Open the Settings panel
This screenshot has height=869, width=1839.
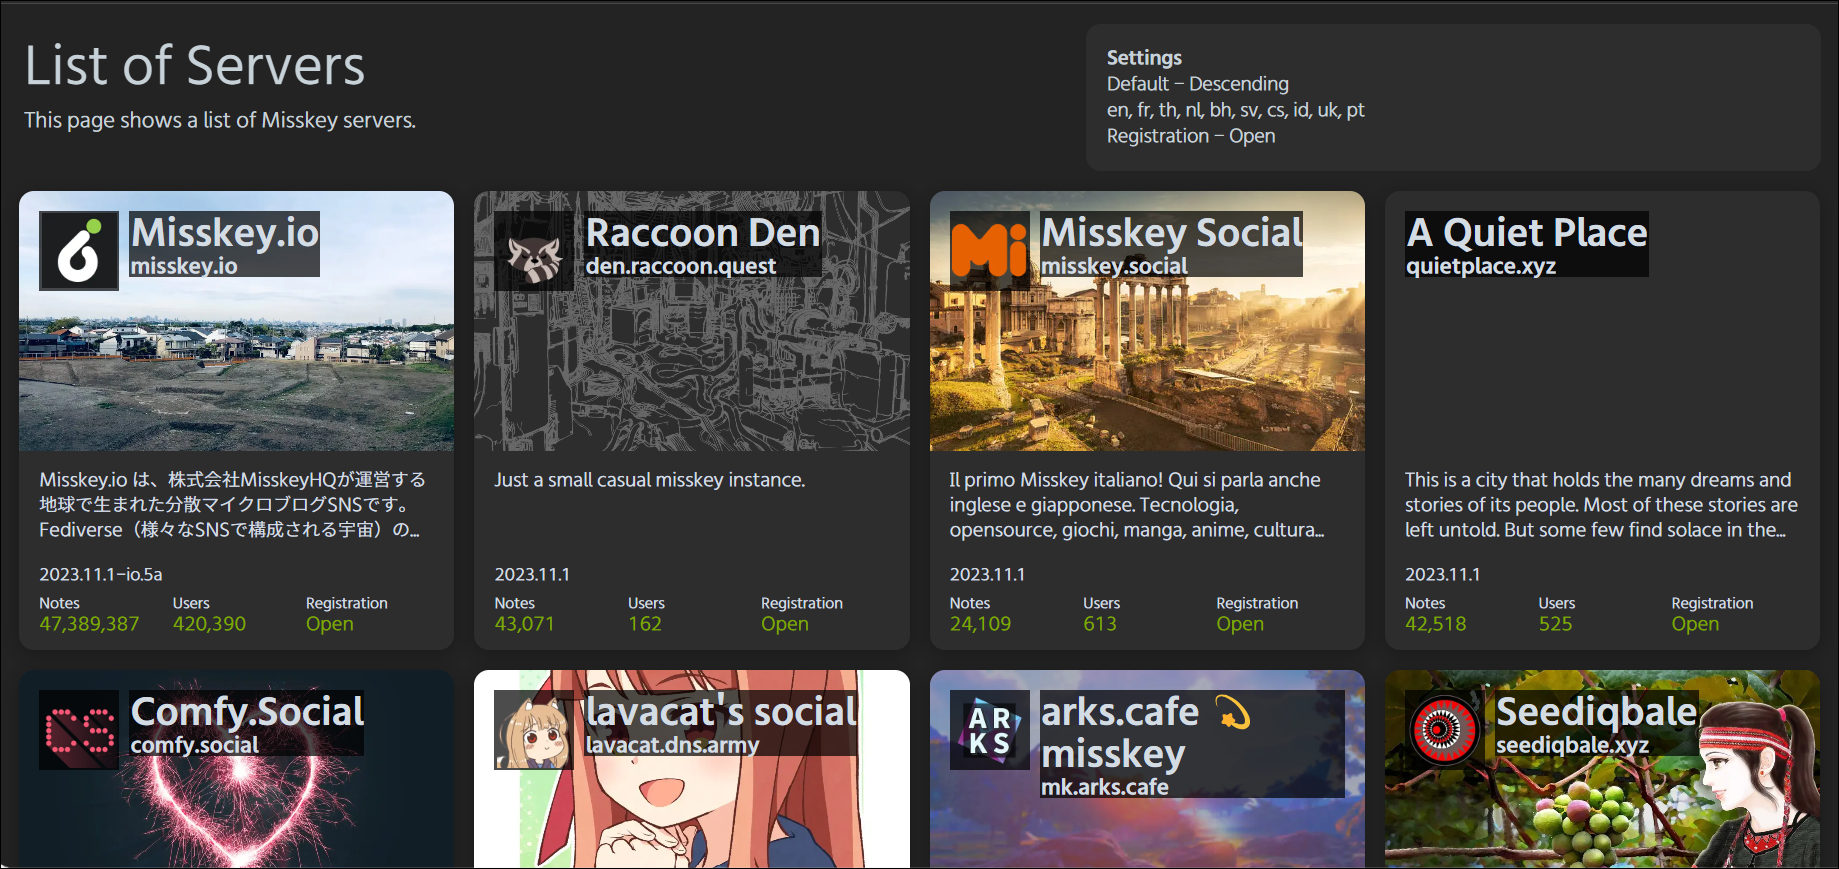pos(1453,97)
